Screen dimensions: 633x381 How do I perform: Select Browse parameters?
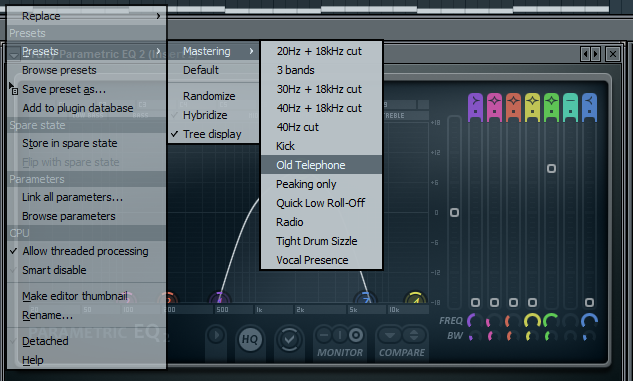click(86, 216)
